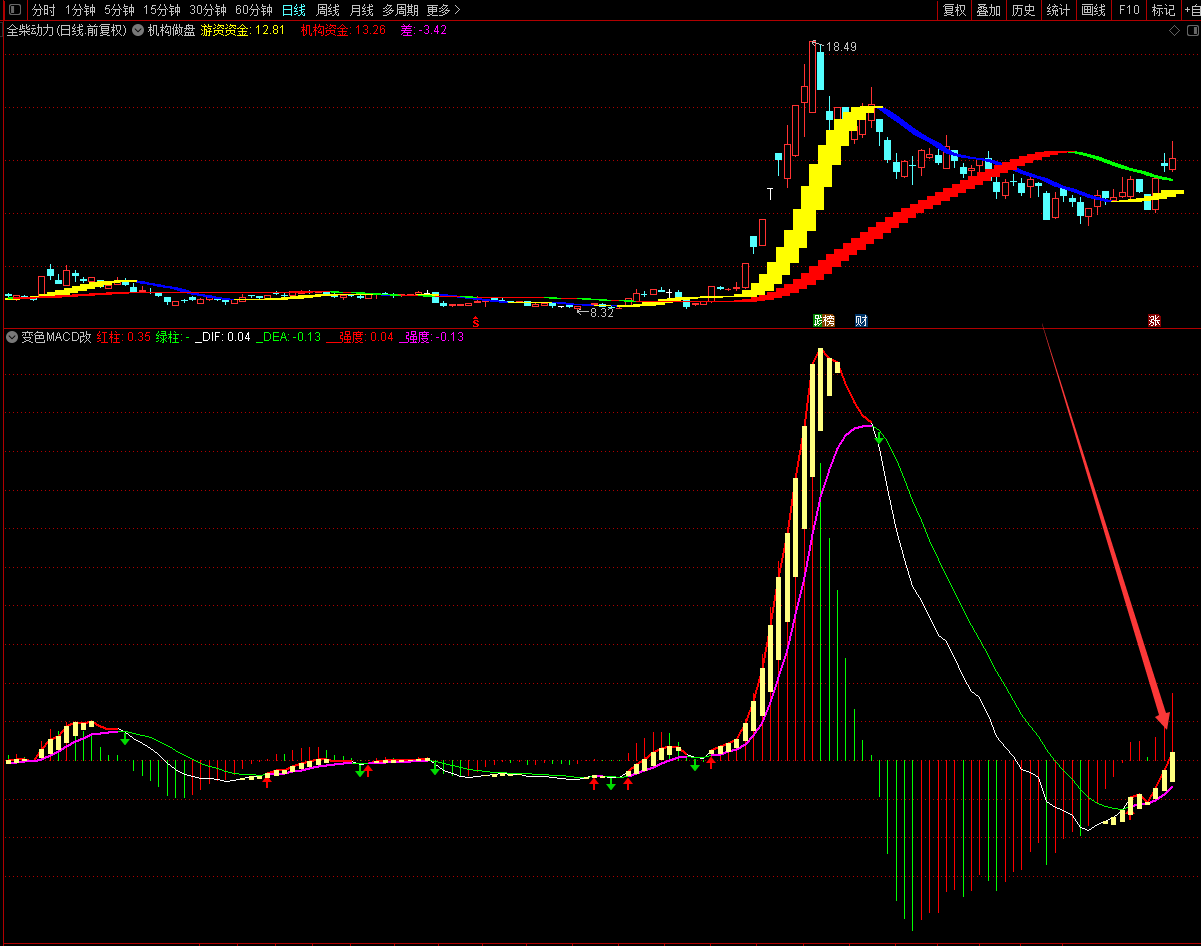This screenshot has height=946, width=1201.
Task: Expand the 变色MACD改 indicator dropdown arrow
Action: (12, 337)
